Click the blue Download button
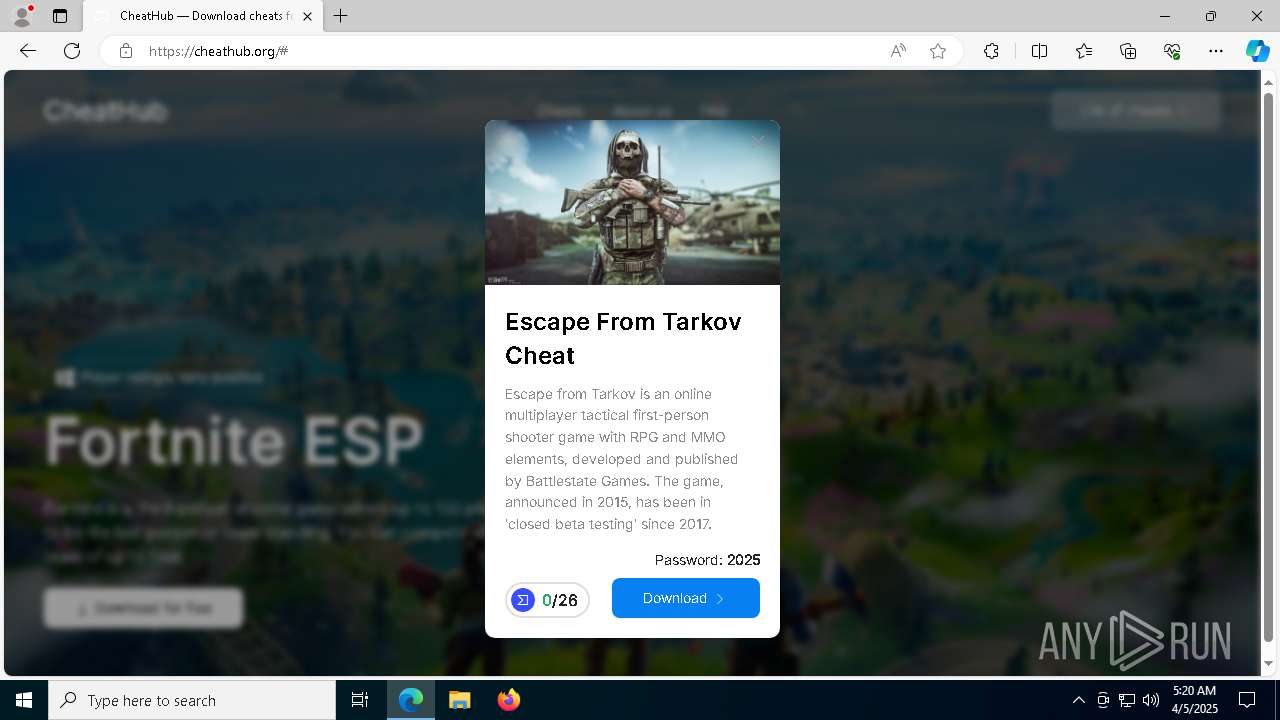 pyautogui.click(x=686, y=598)
